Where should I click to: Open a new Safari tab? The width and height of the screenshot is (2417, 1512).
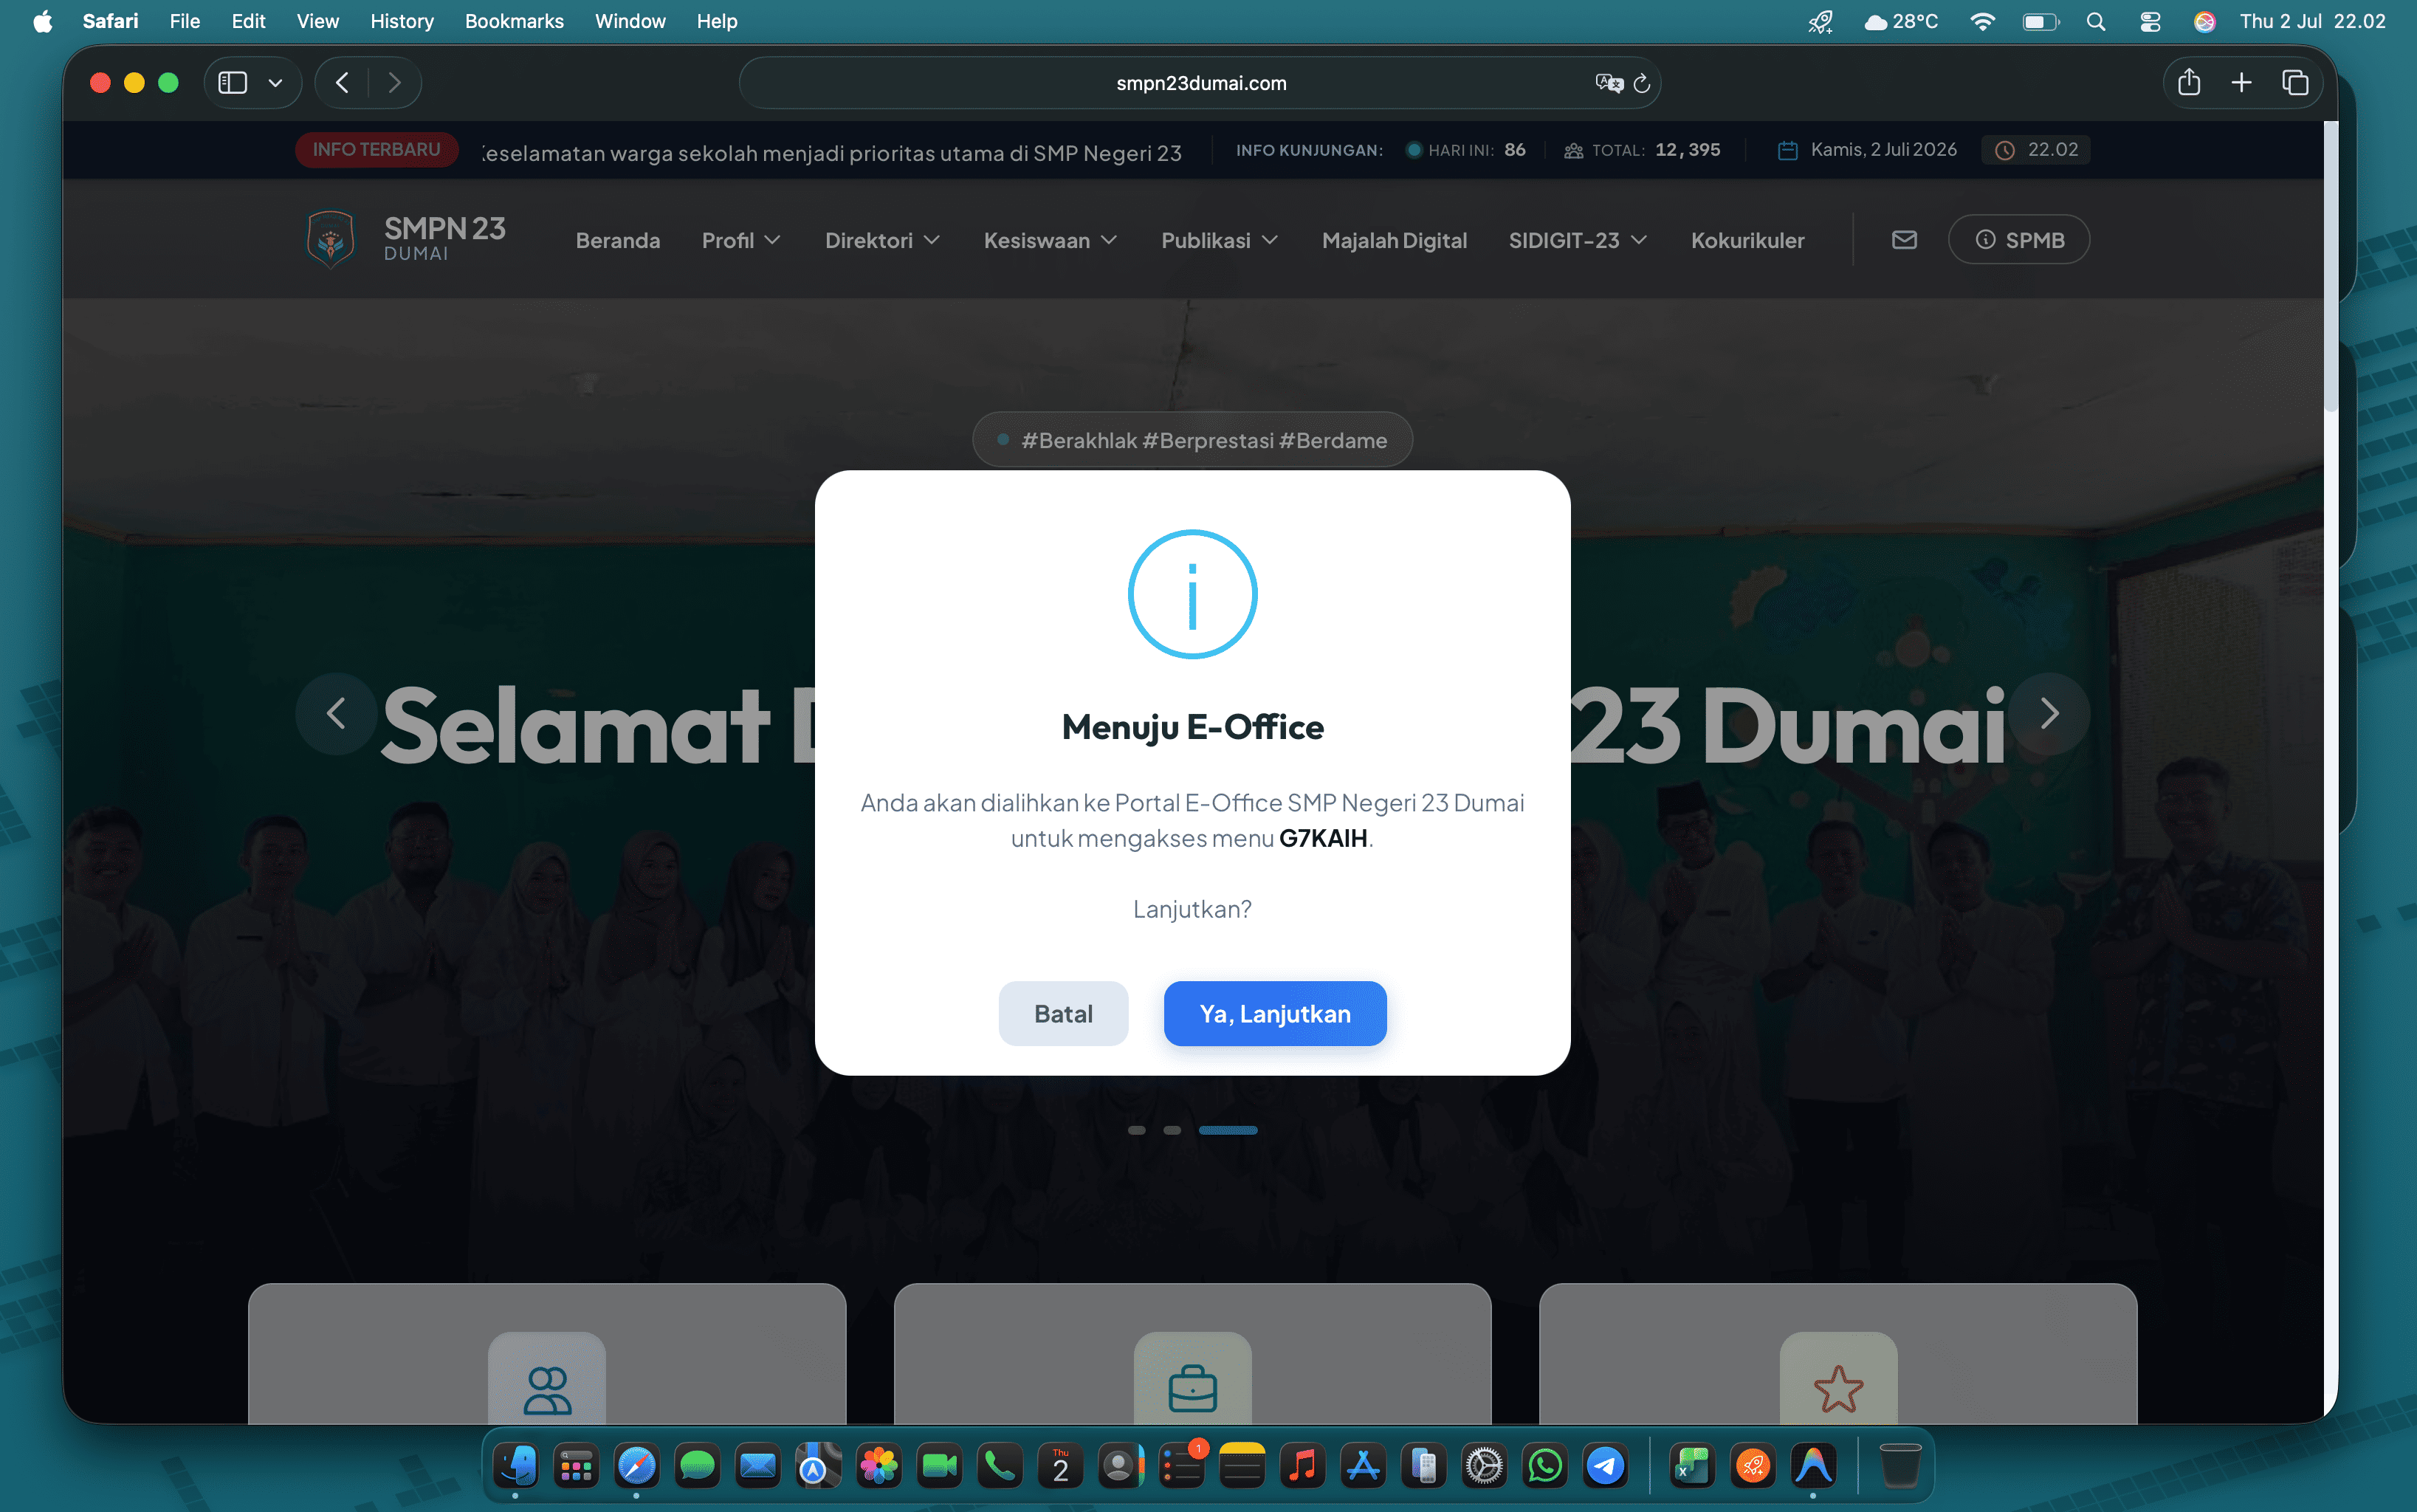click(2241, 83)
